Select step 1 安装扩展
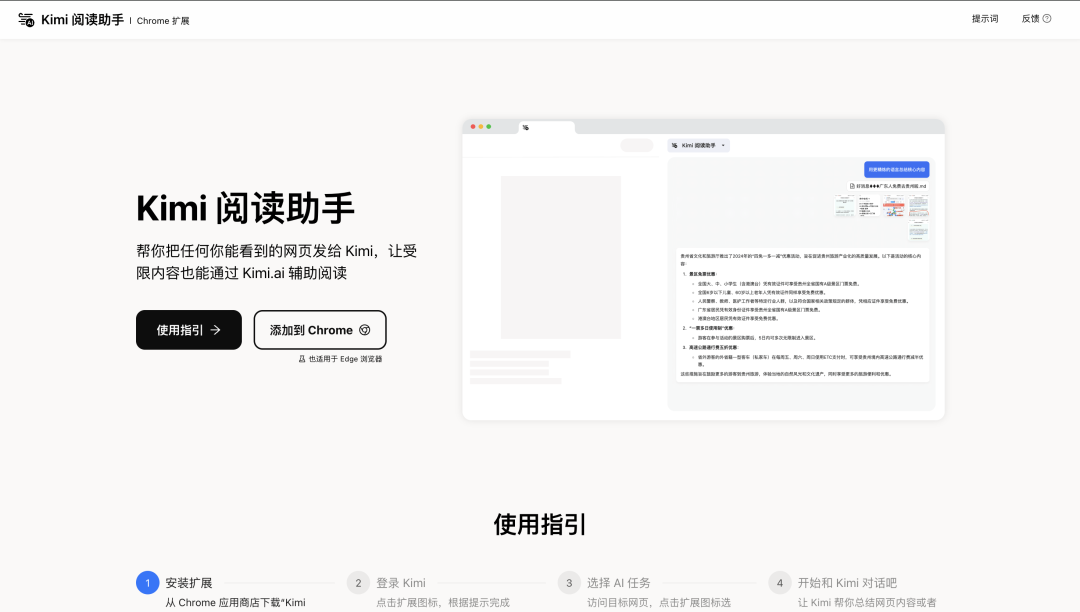 [189, 583]
